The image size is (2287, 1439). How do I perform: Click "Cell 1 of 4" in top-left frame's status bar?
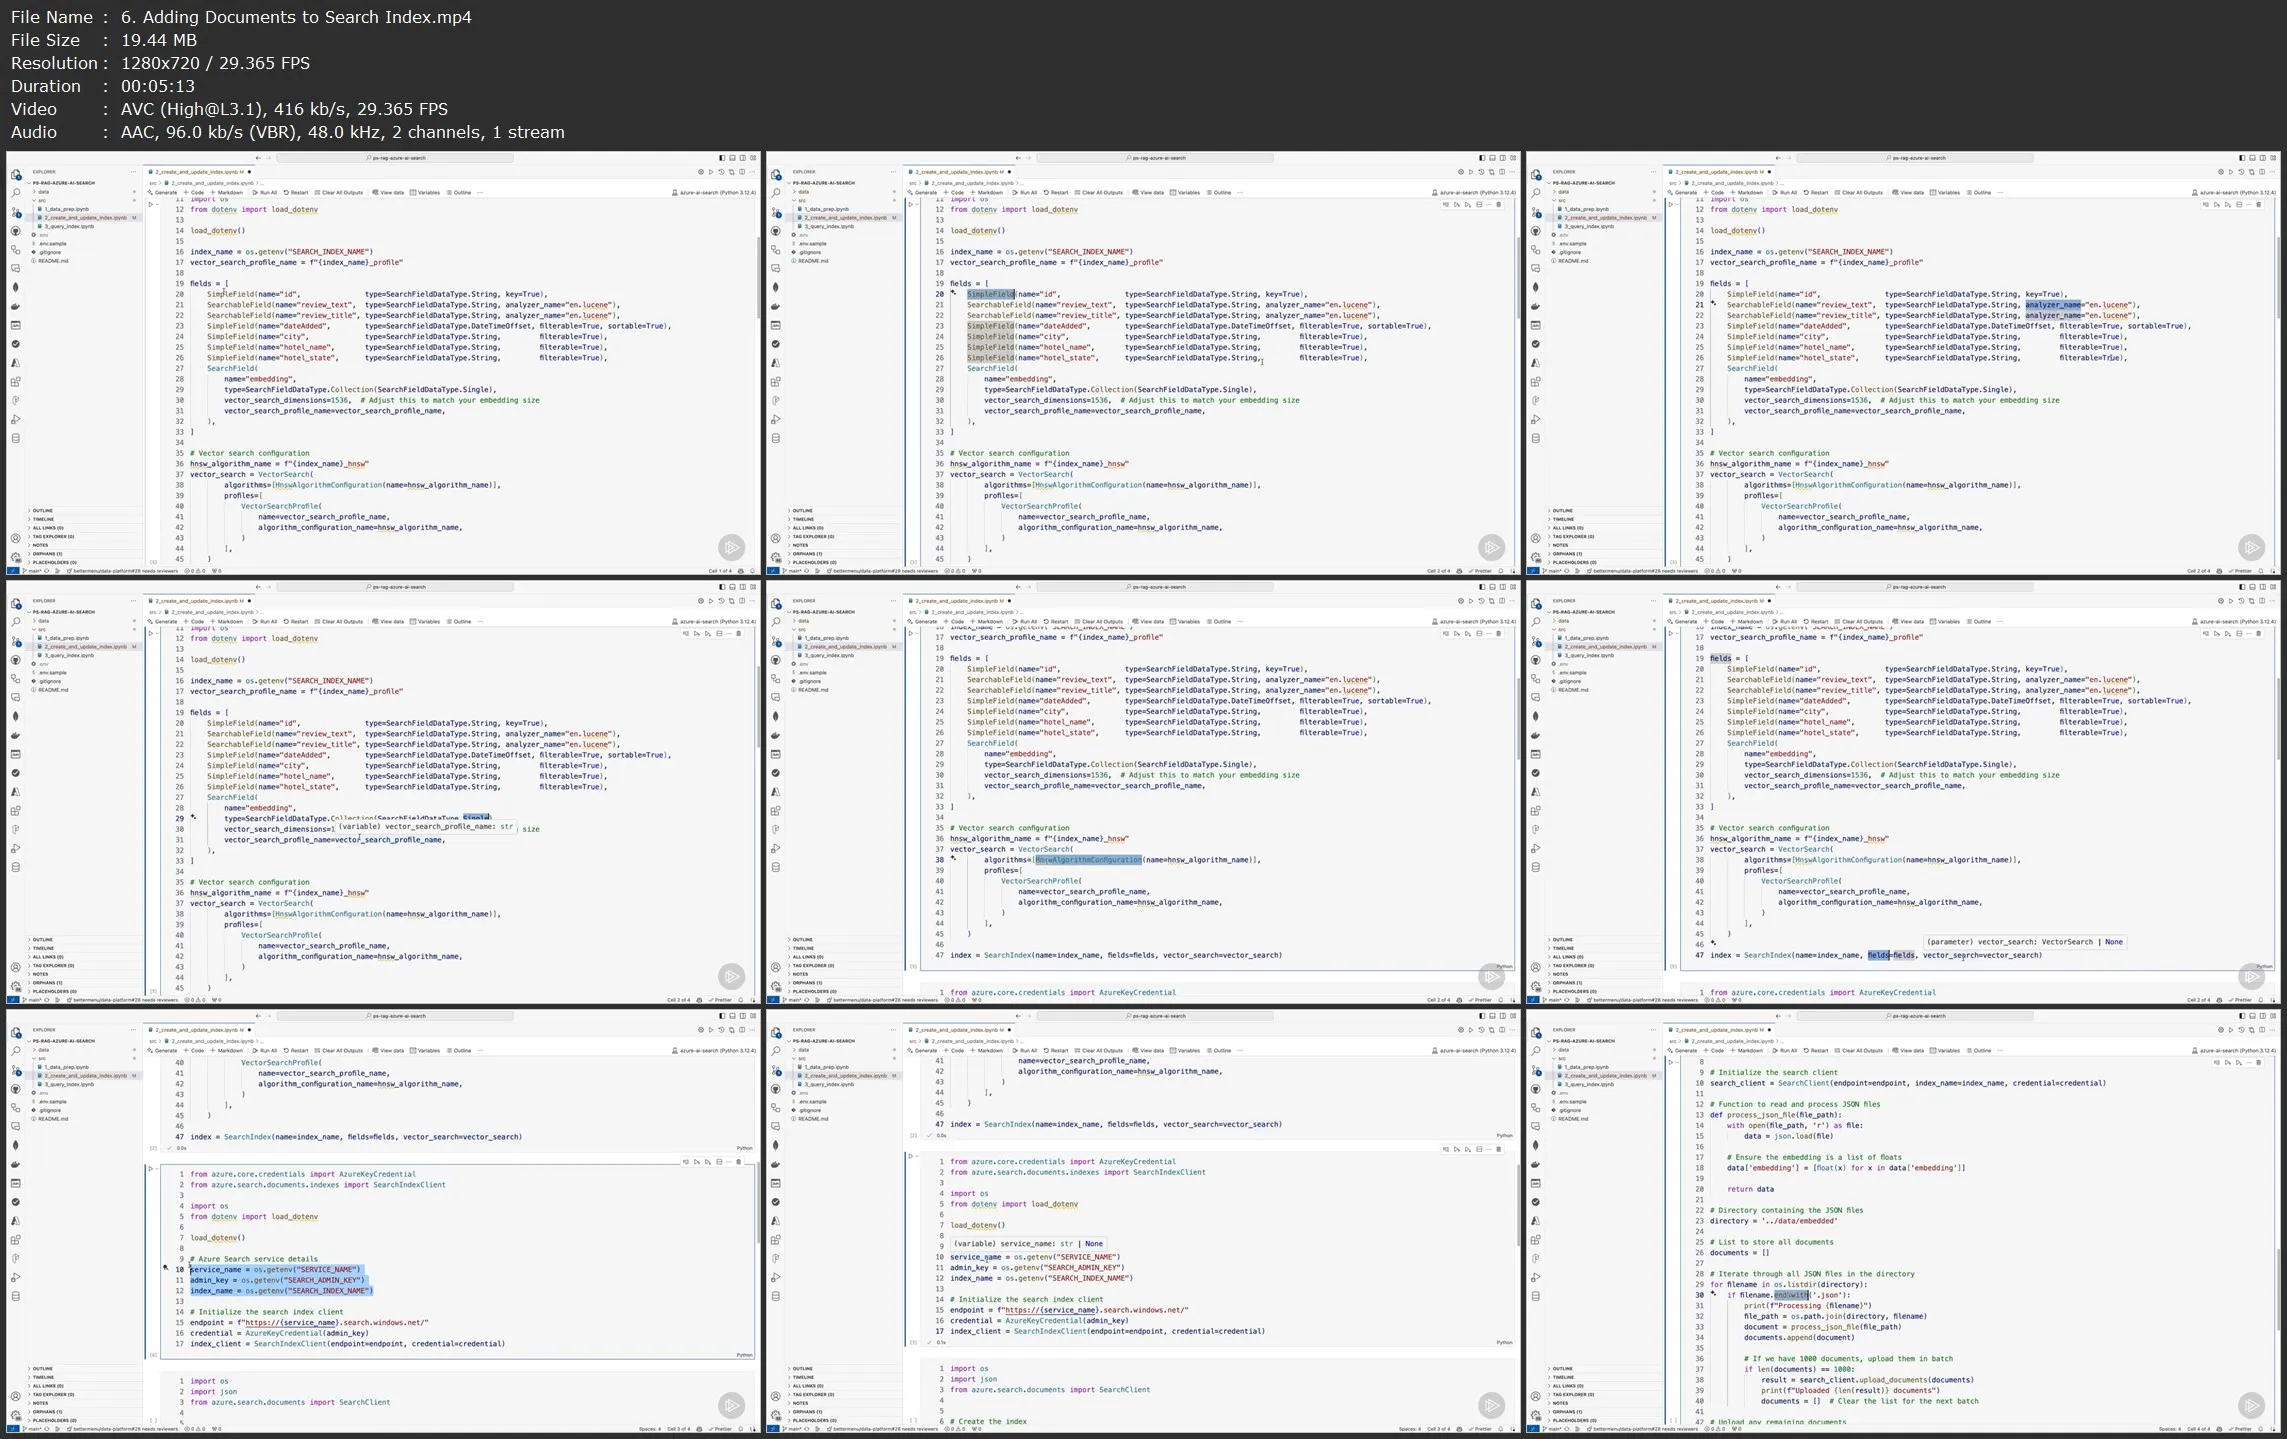pyautogui.click(x=722, y=571)
